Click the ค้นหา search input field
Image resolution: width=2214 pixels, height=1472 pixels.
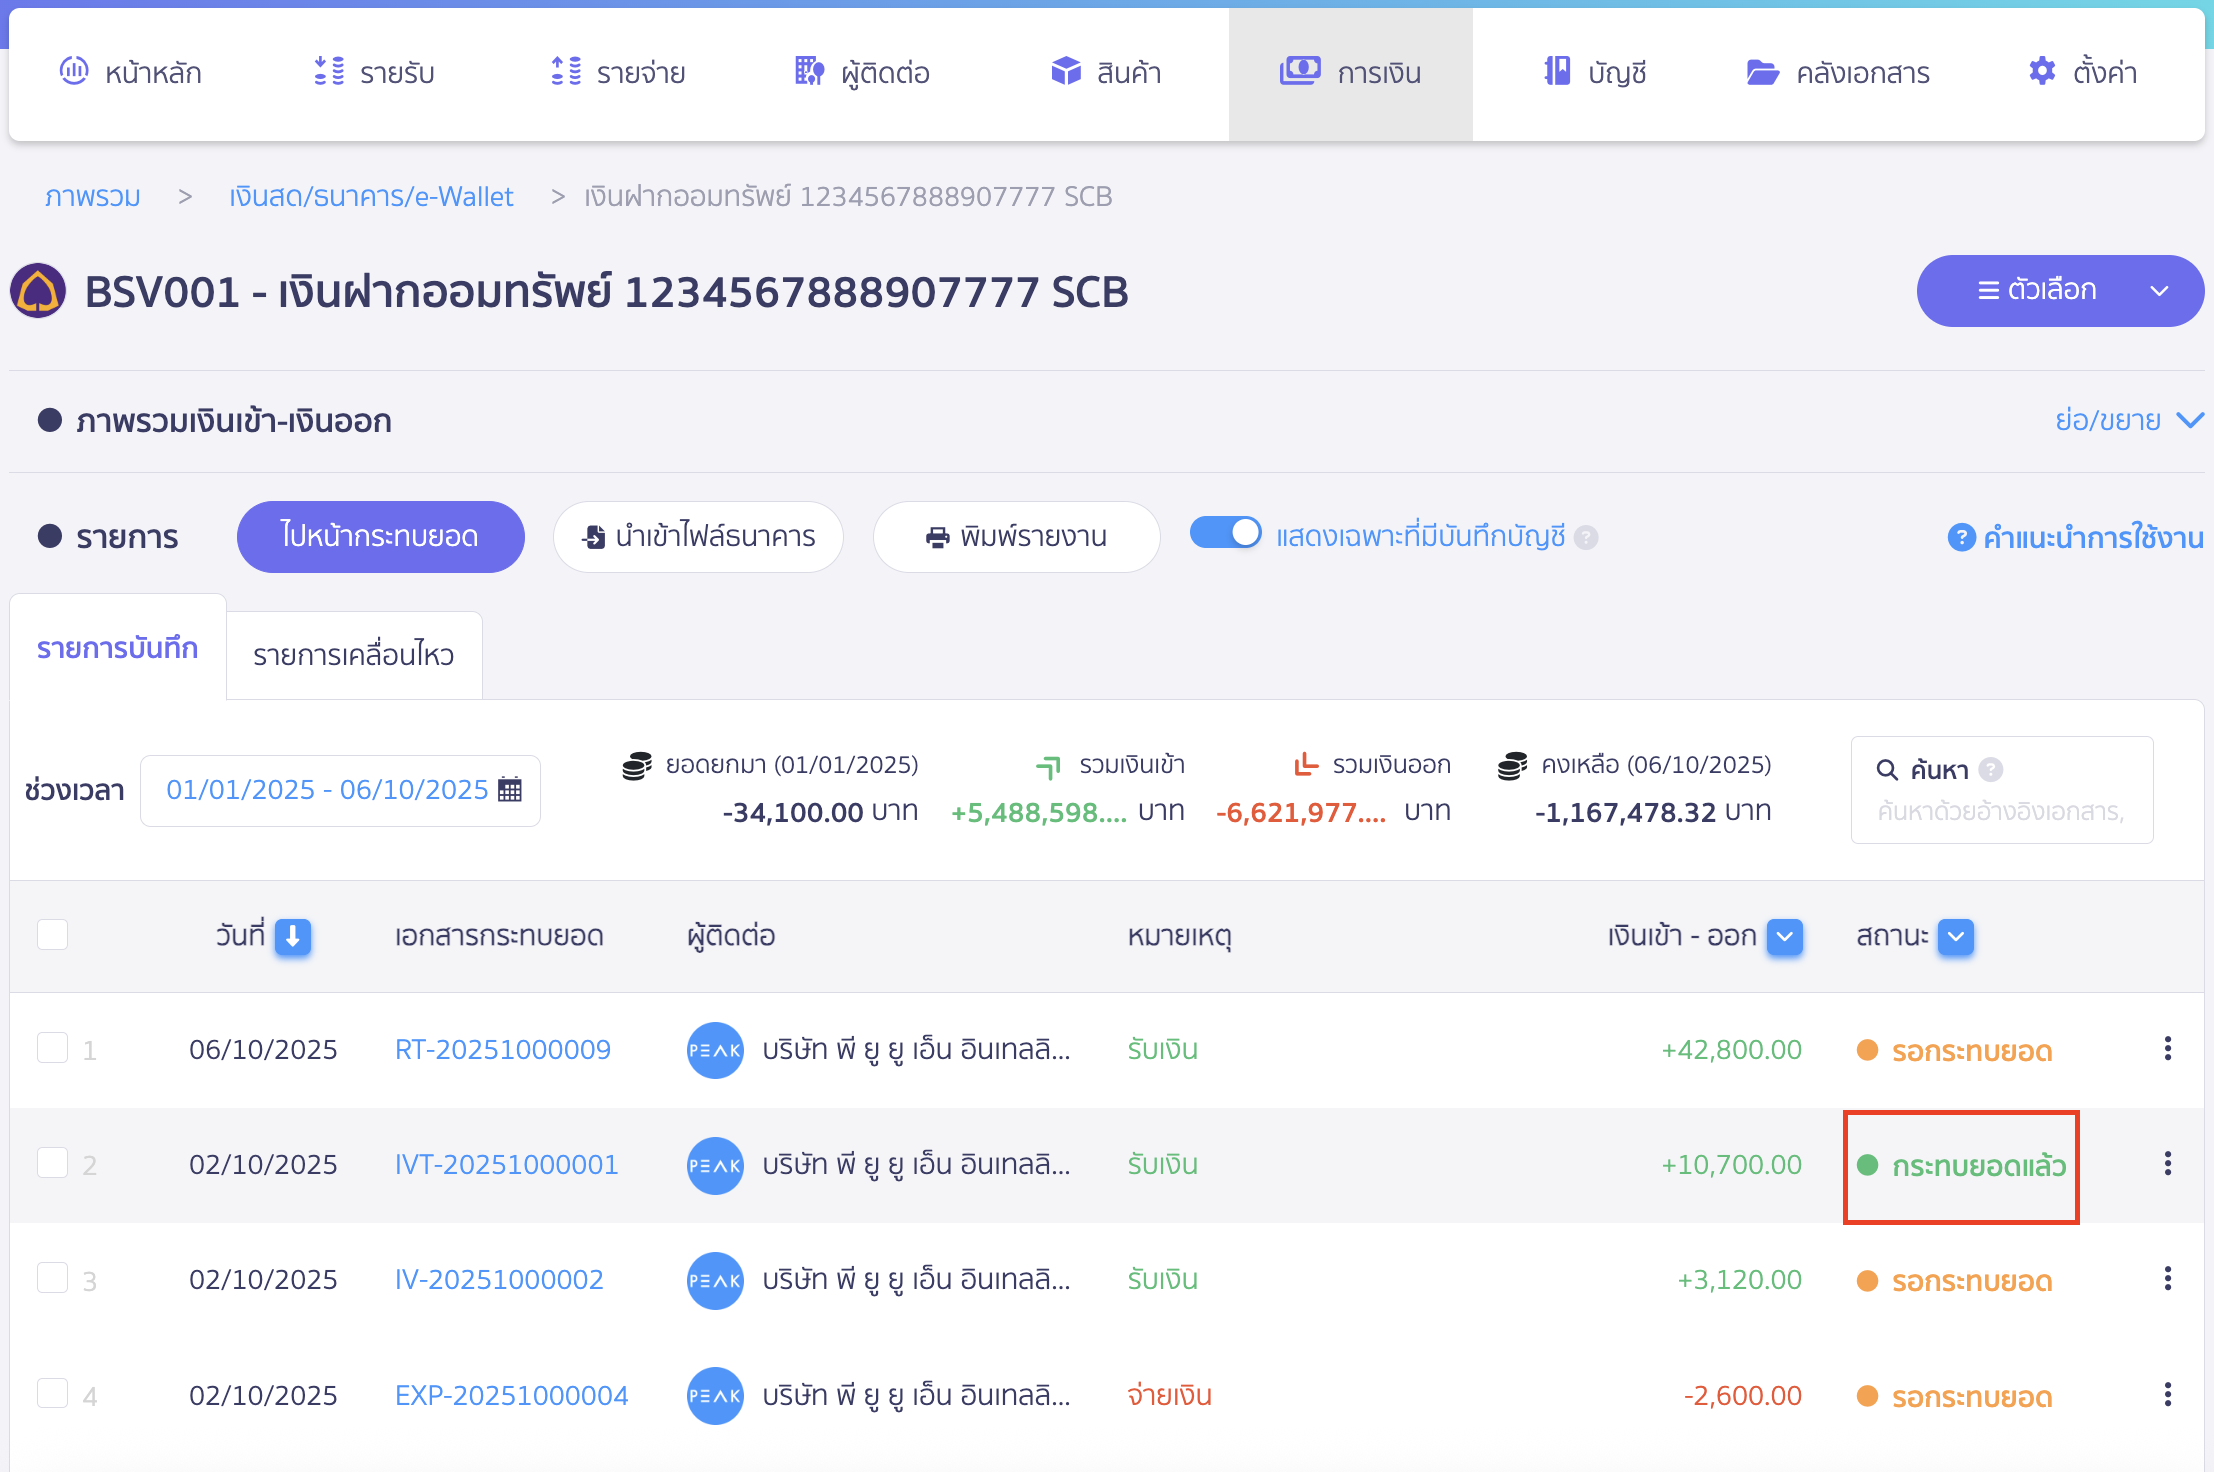tap(2000, 811)
